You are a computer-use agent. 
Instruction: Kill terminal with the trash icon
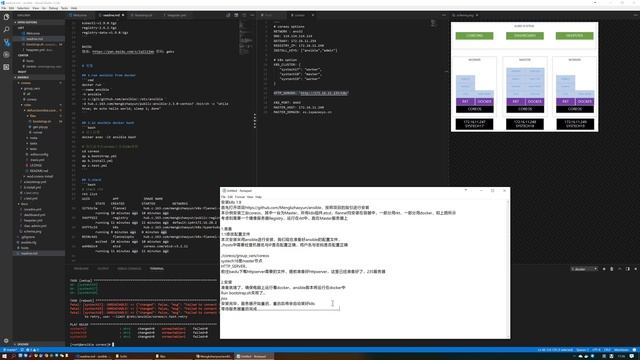(612, 269)
